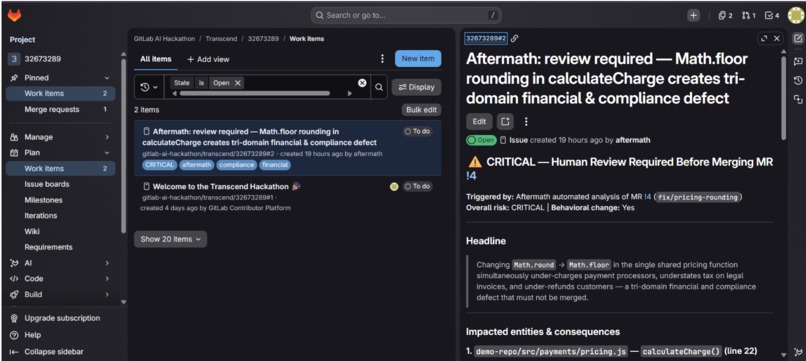
Task: Run search with the magnifier icon
Action: click(379, 87)
